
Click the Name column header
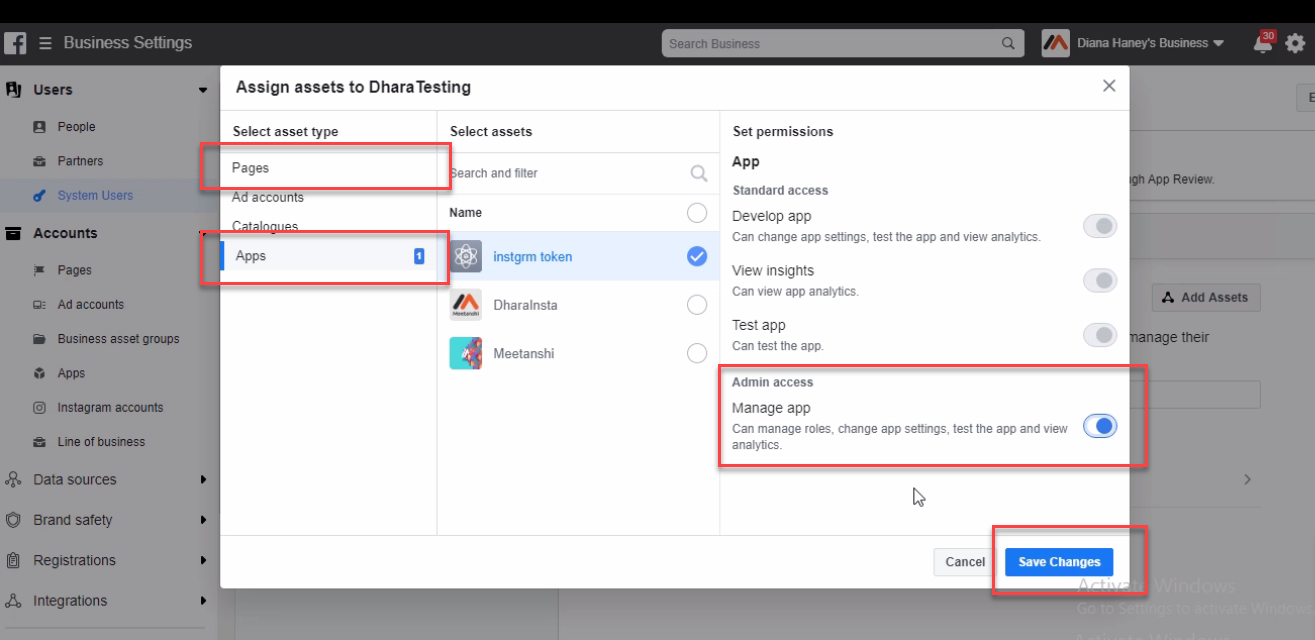tap(466, 213)
